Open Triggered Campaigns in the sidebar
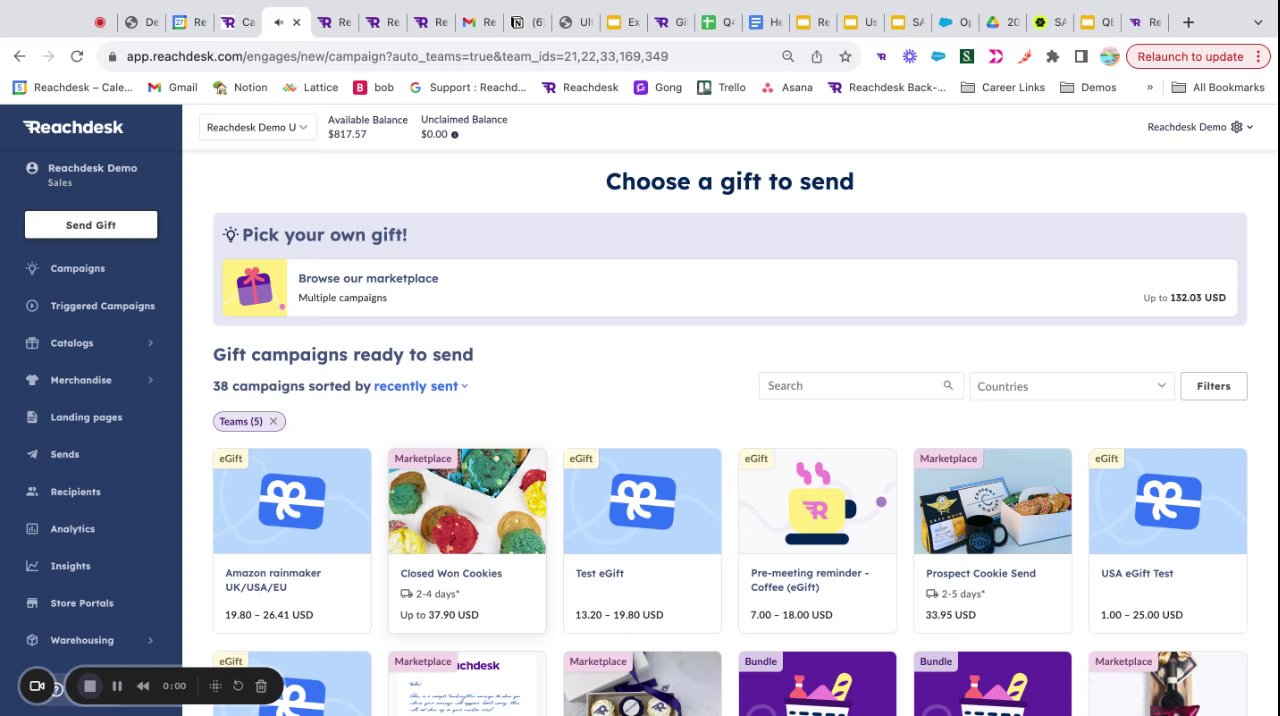1280x716 pixels. point(102,306)
